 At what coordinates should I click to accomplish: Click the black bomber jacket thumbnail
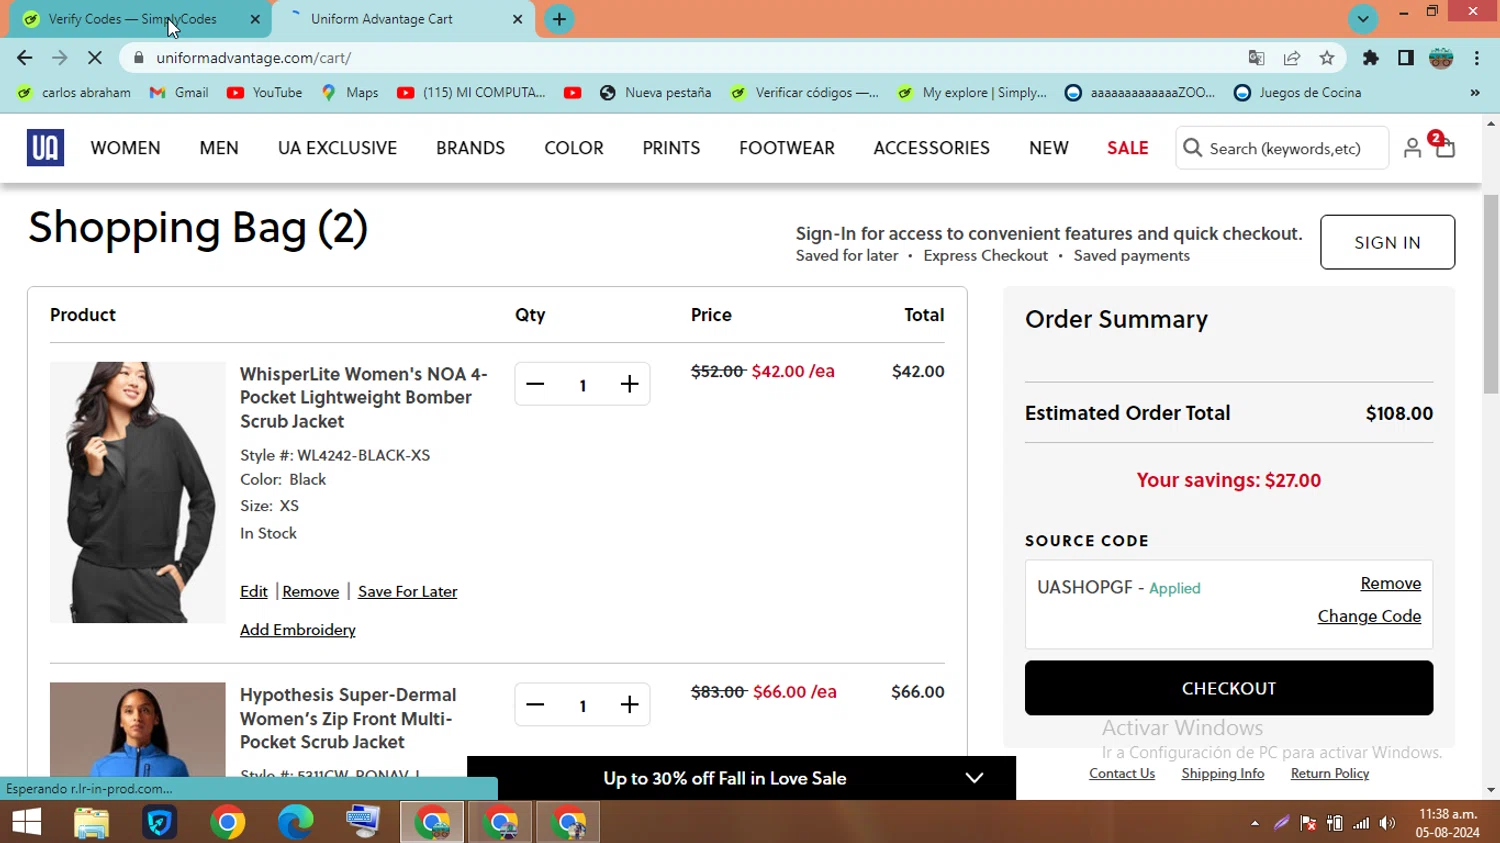[x=138, y=492]
